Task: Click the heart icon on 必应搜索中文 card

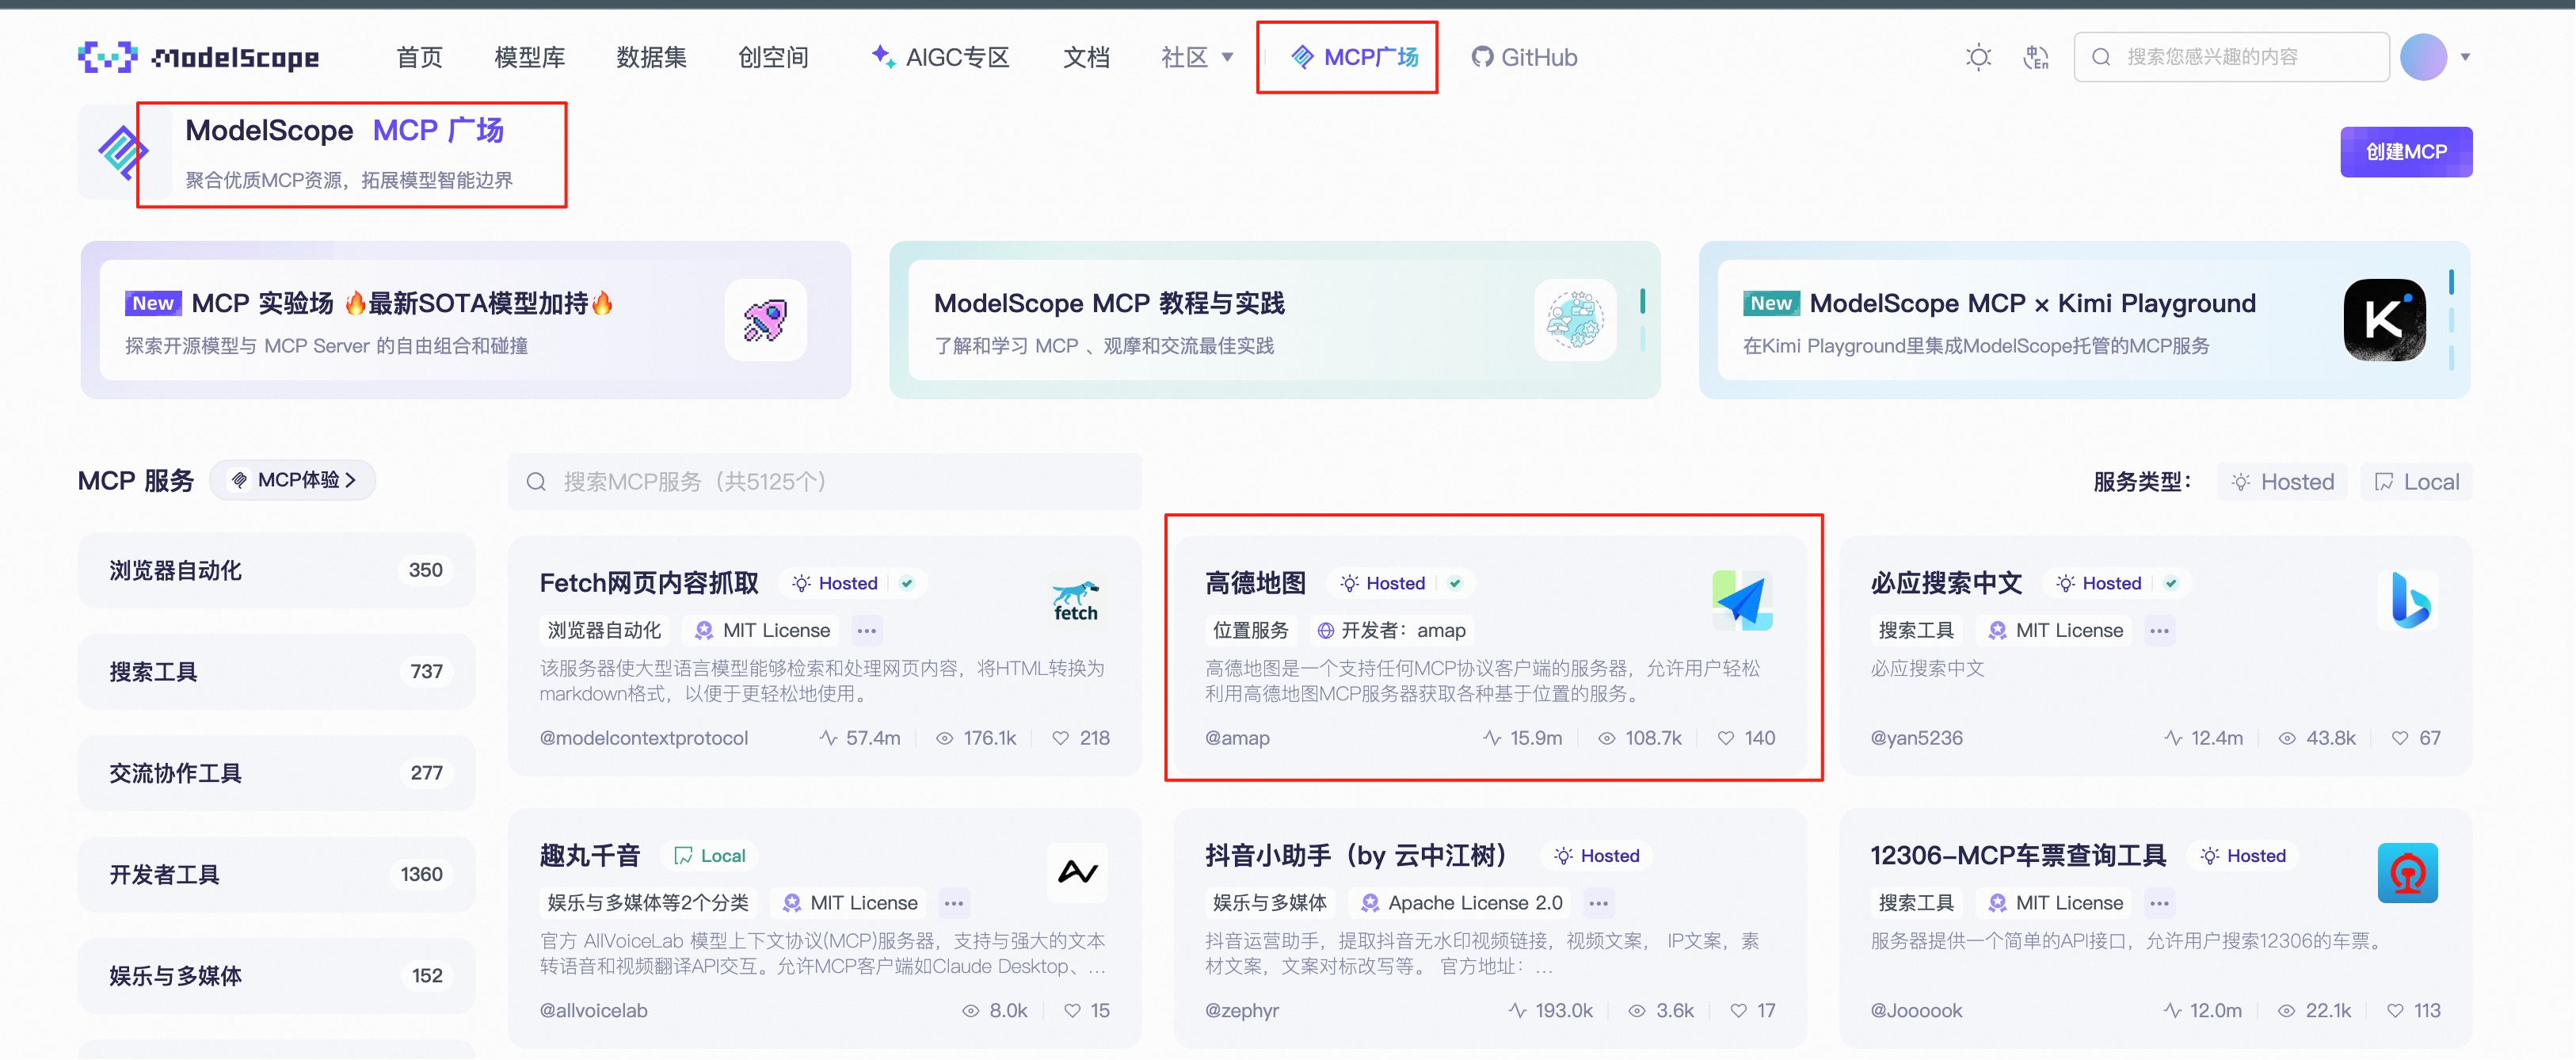Action: 2399,738
